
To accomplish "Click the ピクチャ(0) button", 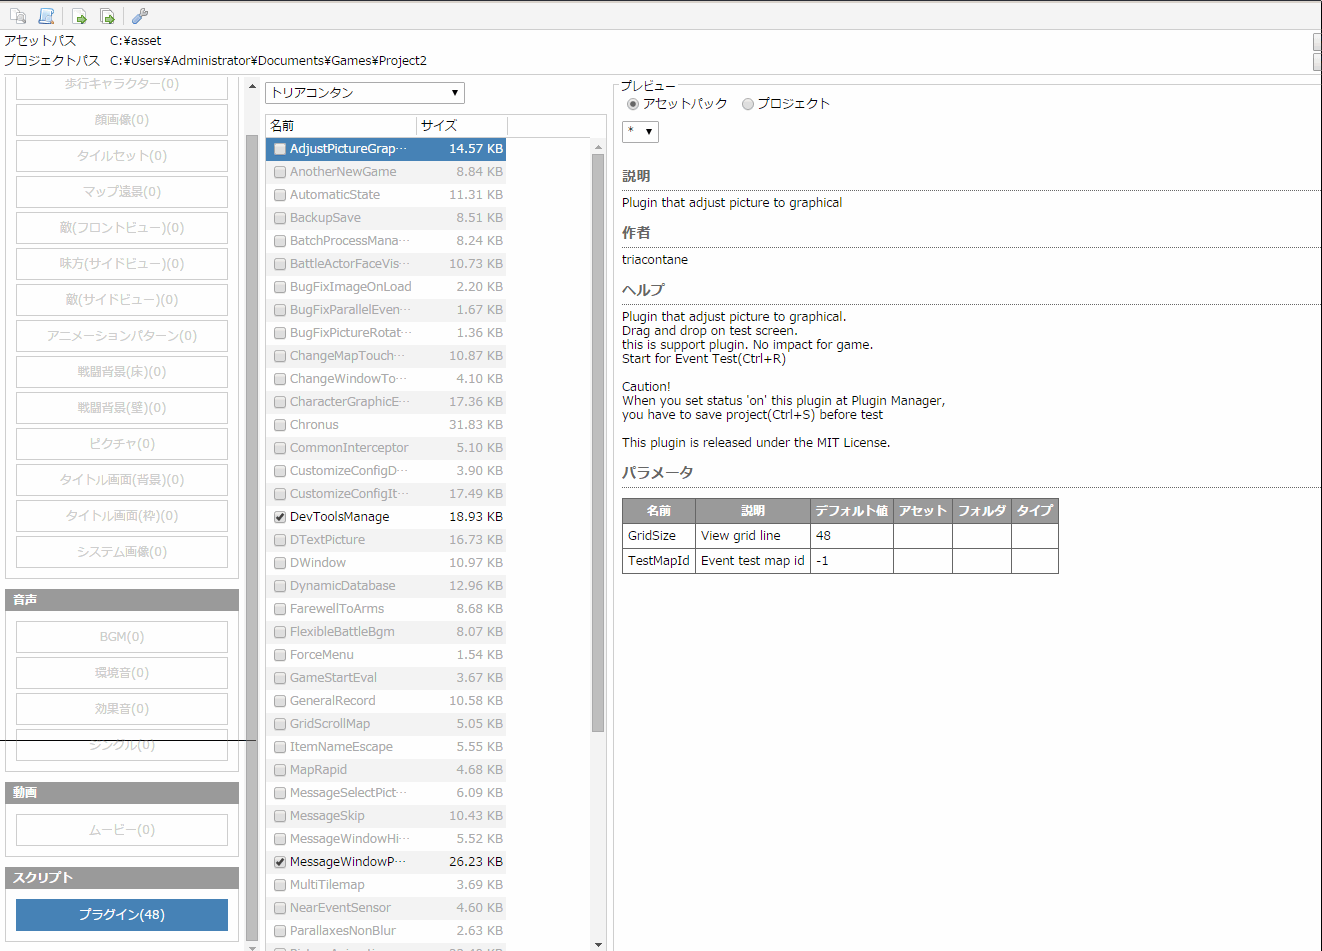I will point(122,444).
